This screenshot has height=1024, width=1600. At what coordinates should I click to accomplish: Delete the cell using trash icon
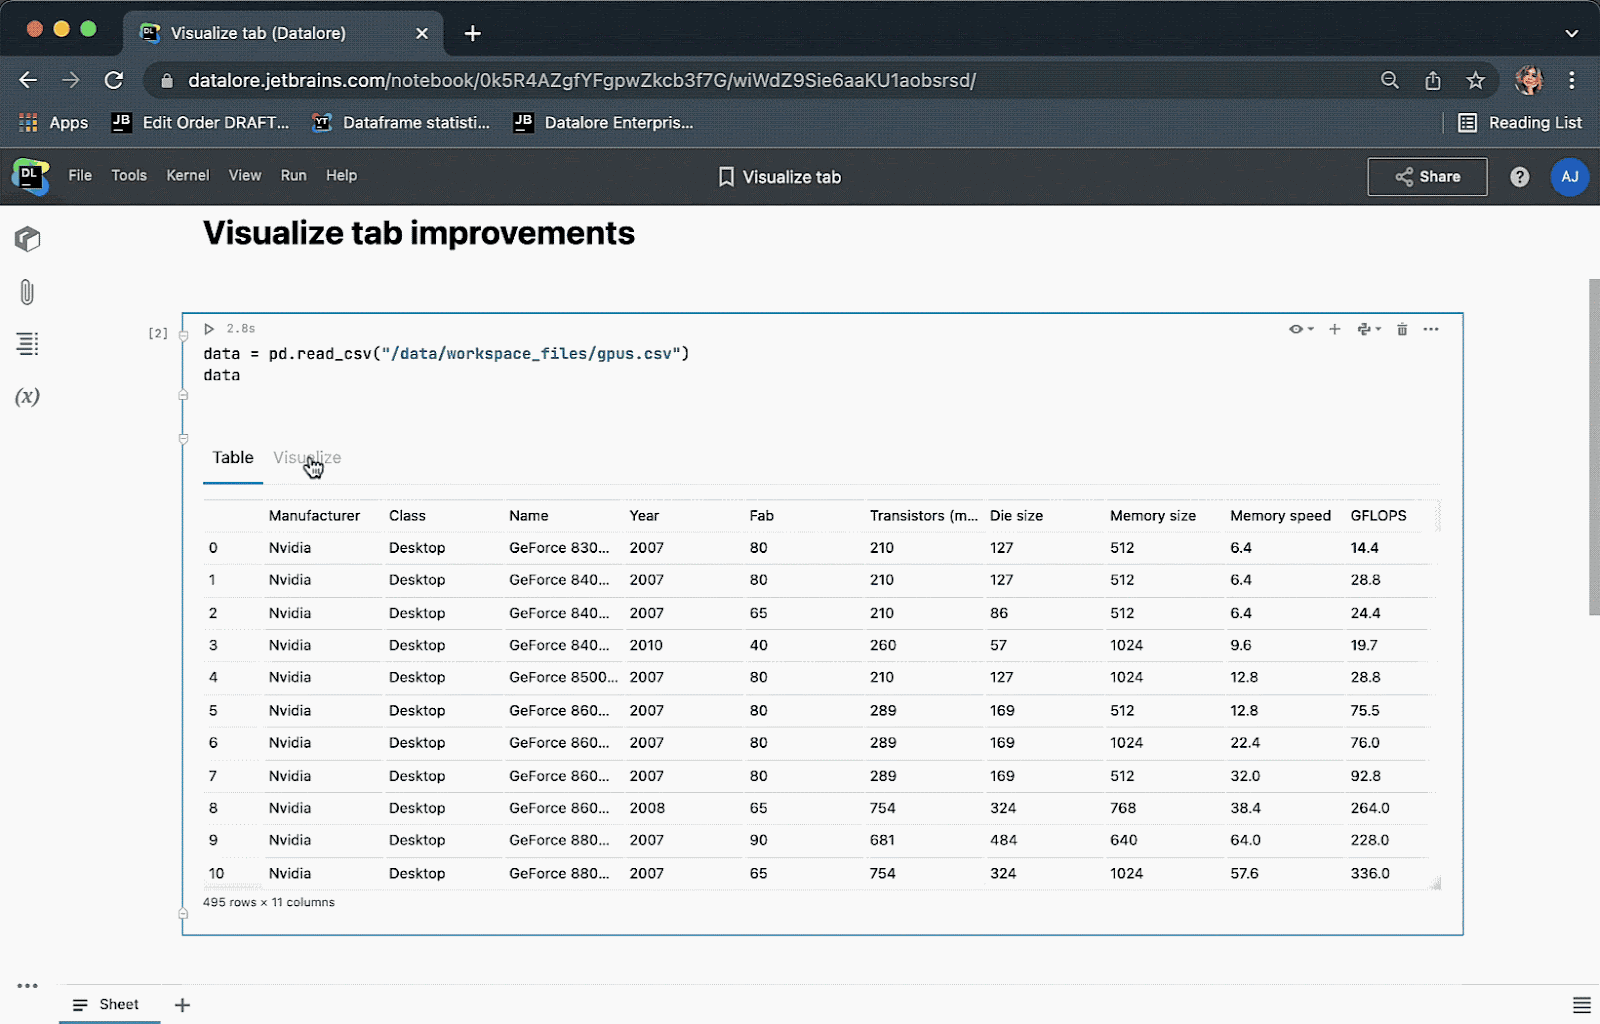[1402, 329]
